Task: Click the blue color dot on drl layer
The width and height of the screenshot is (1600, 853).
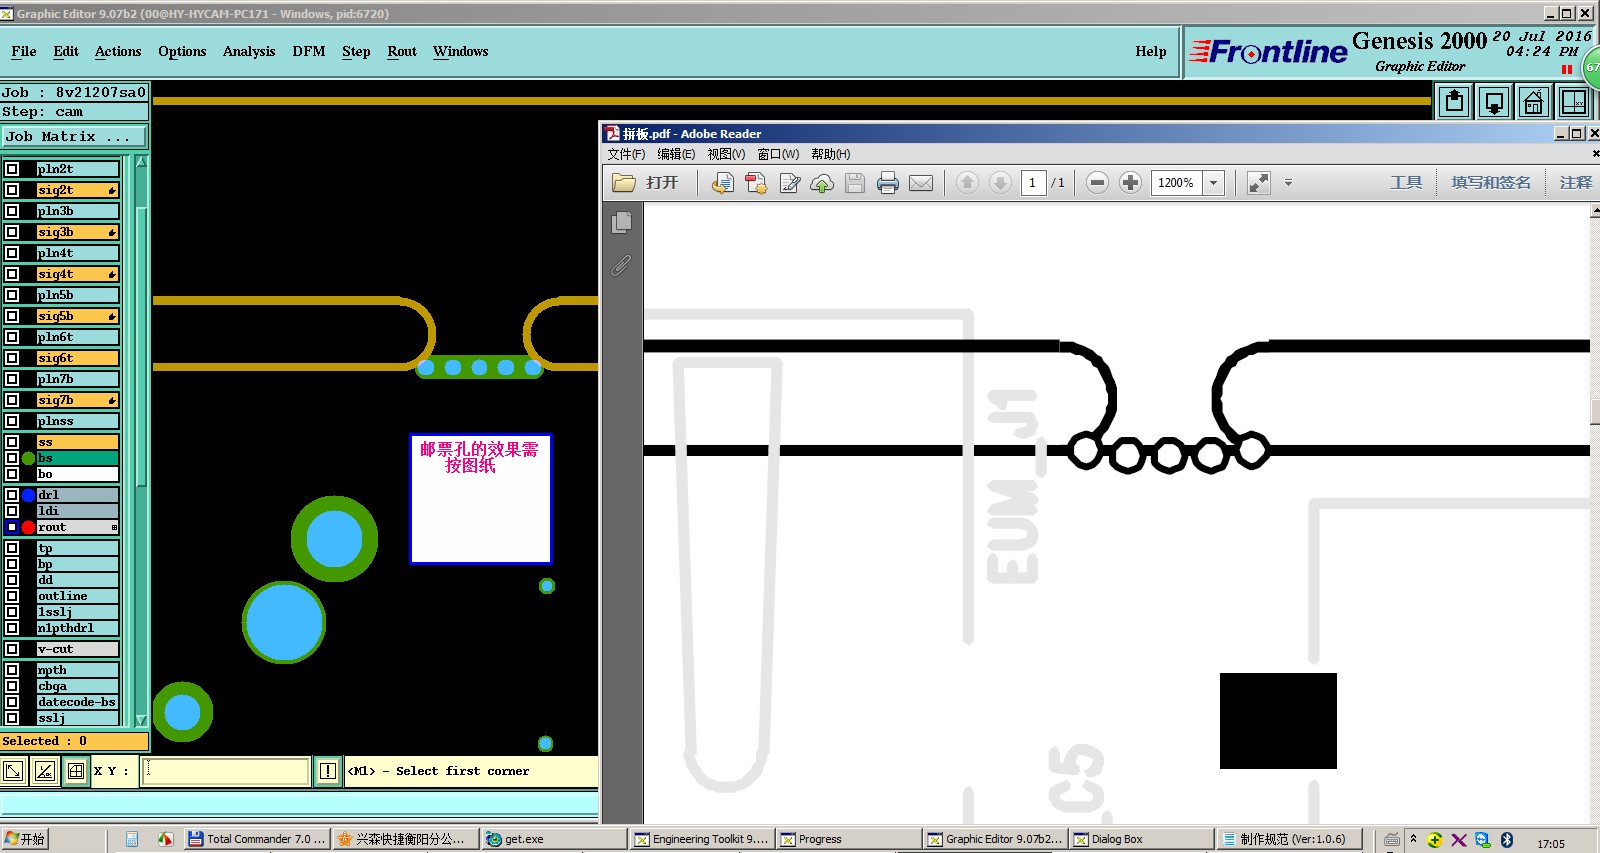Action: pos(29,495)
